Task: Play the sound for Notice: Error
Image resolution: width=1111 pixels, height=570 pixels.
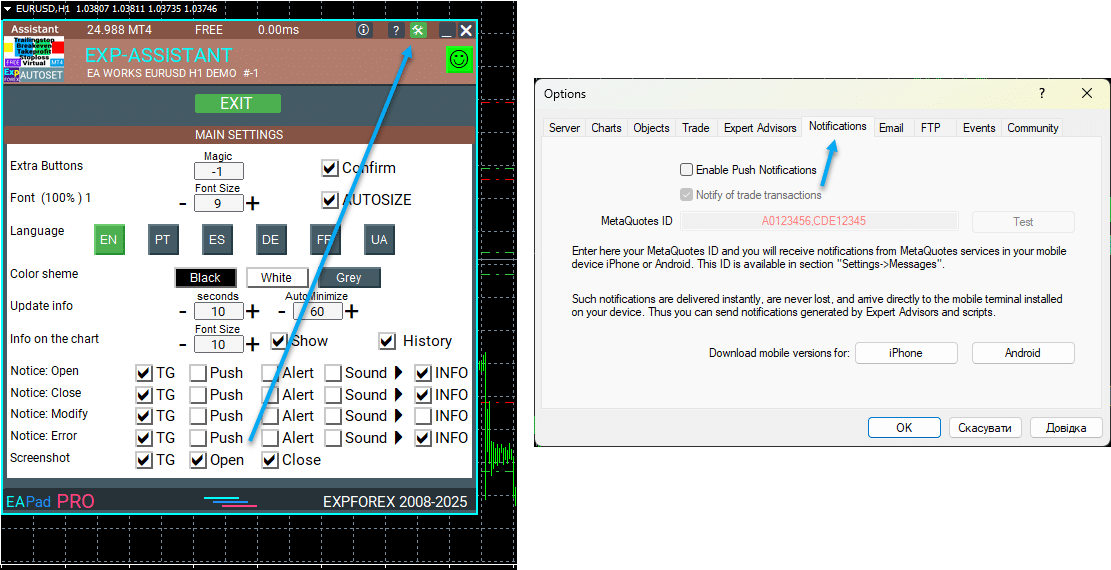Action: [x=399, y=438]
